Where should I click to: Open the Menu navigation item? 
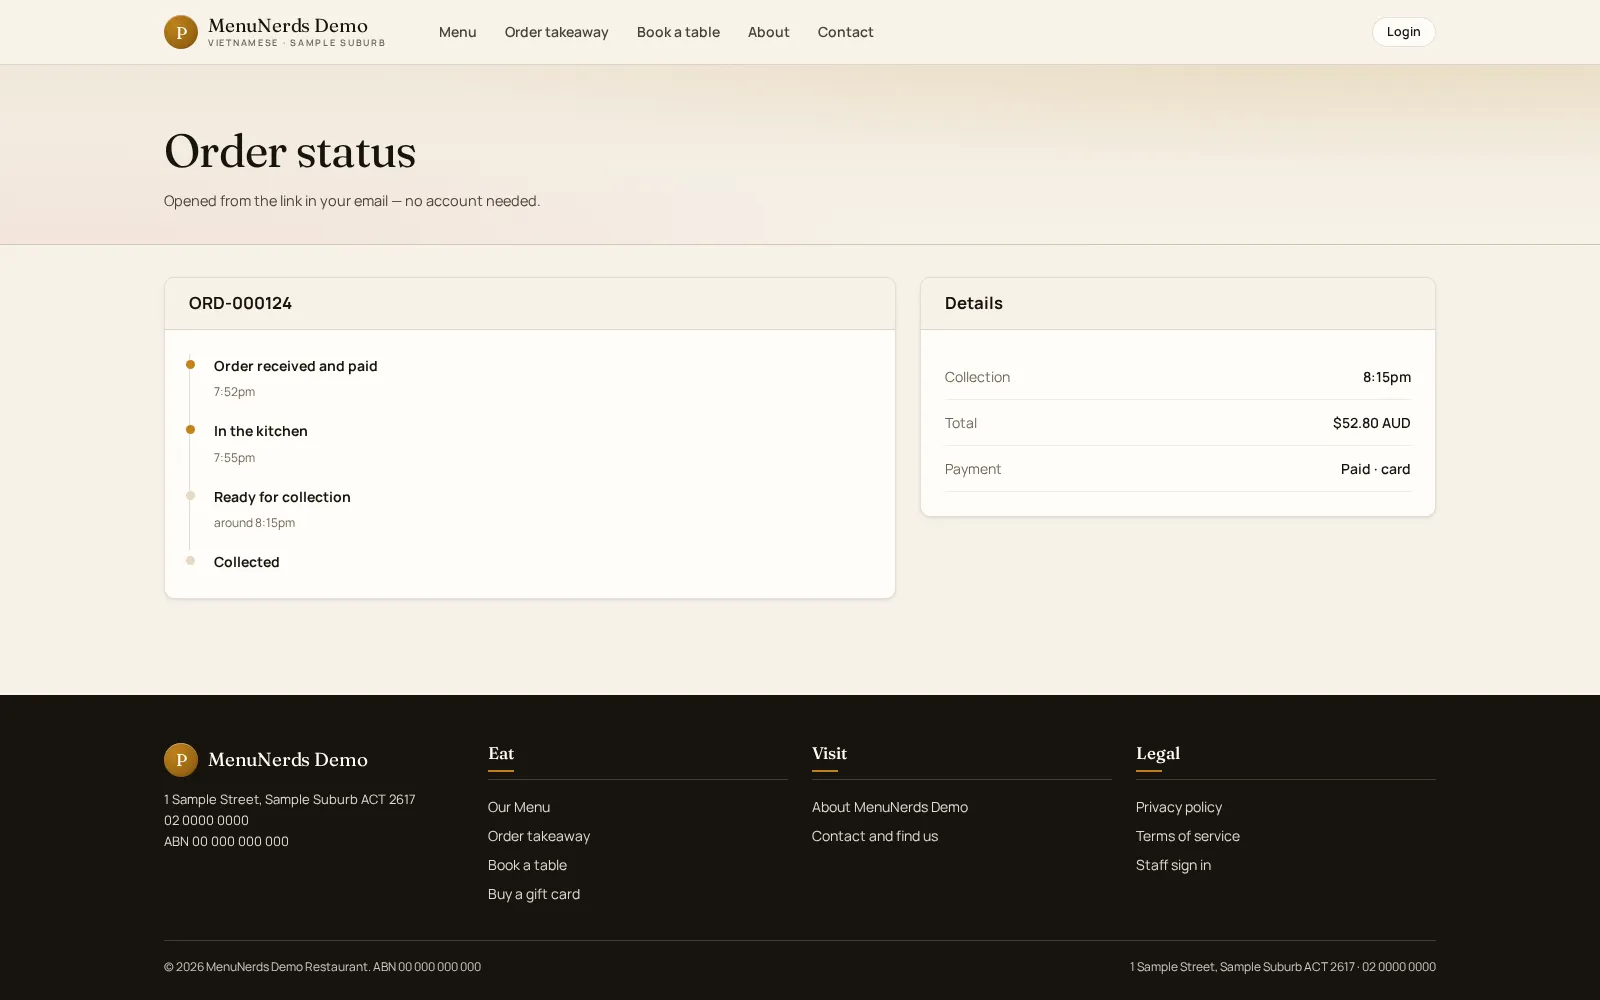(x=457, y=32)
